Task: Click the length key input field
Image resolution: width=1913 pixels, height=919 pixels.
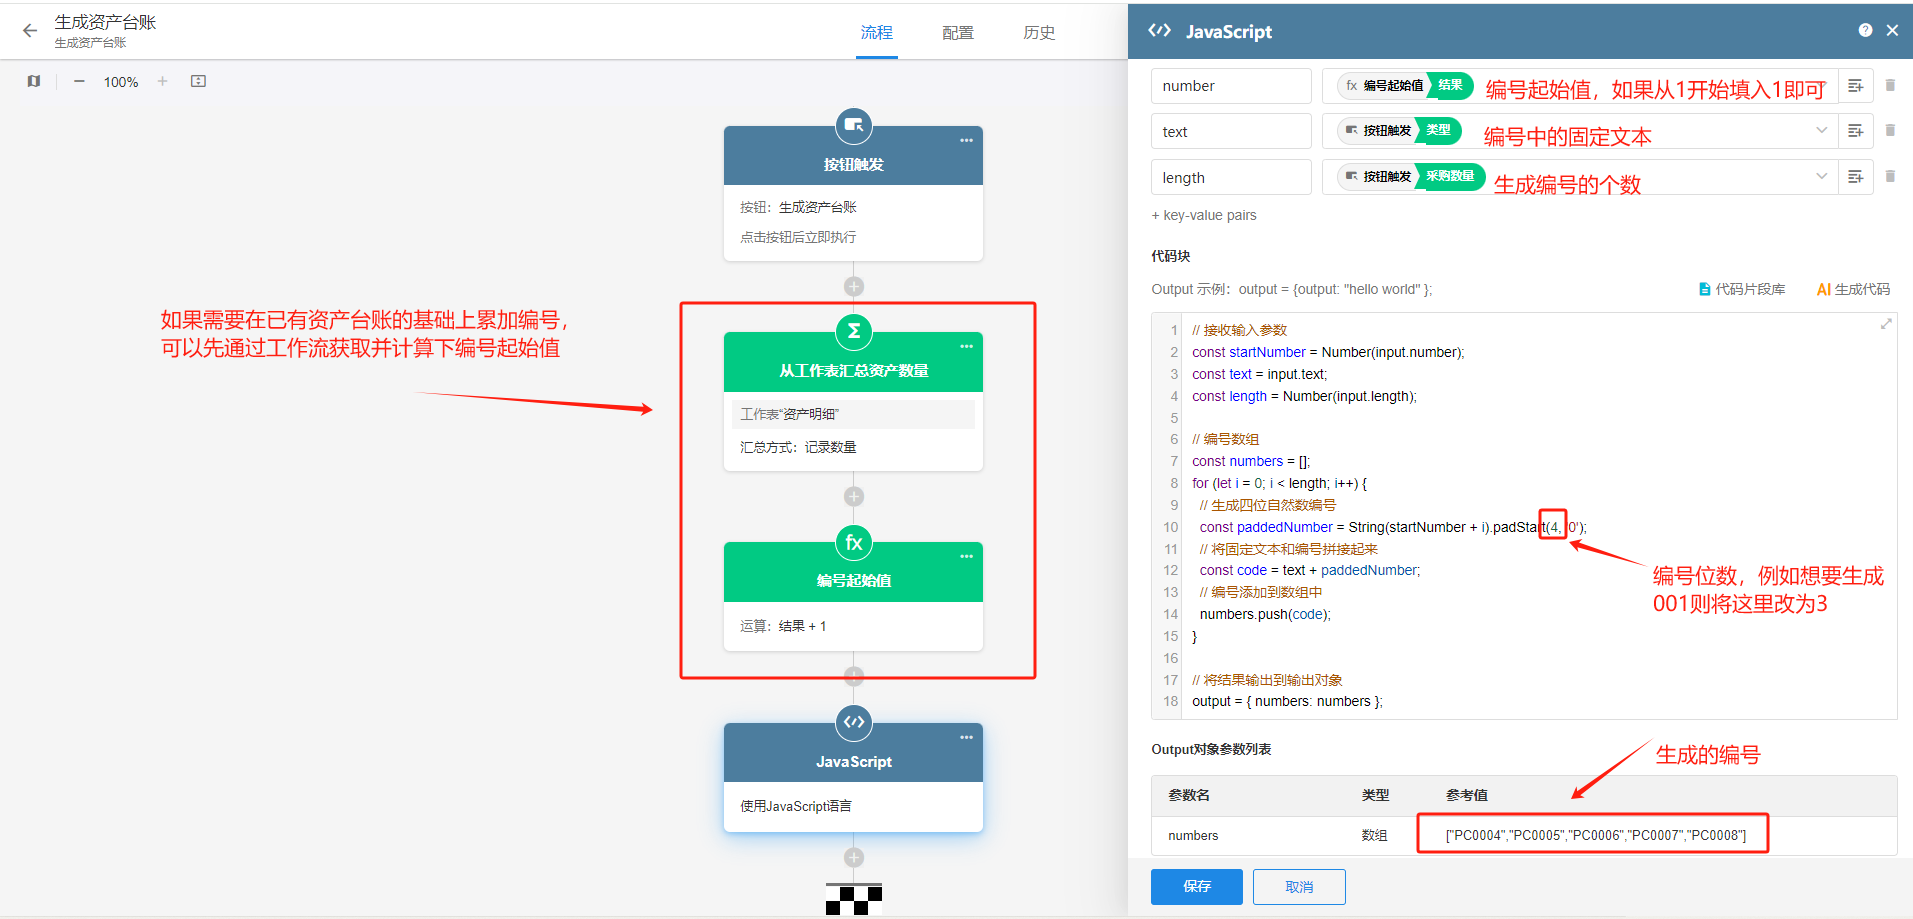Action: point(1231,177)
